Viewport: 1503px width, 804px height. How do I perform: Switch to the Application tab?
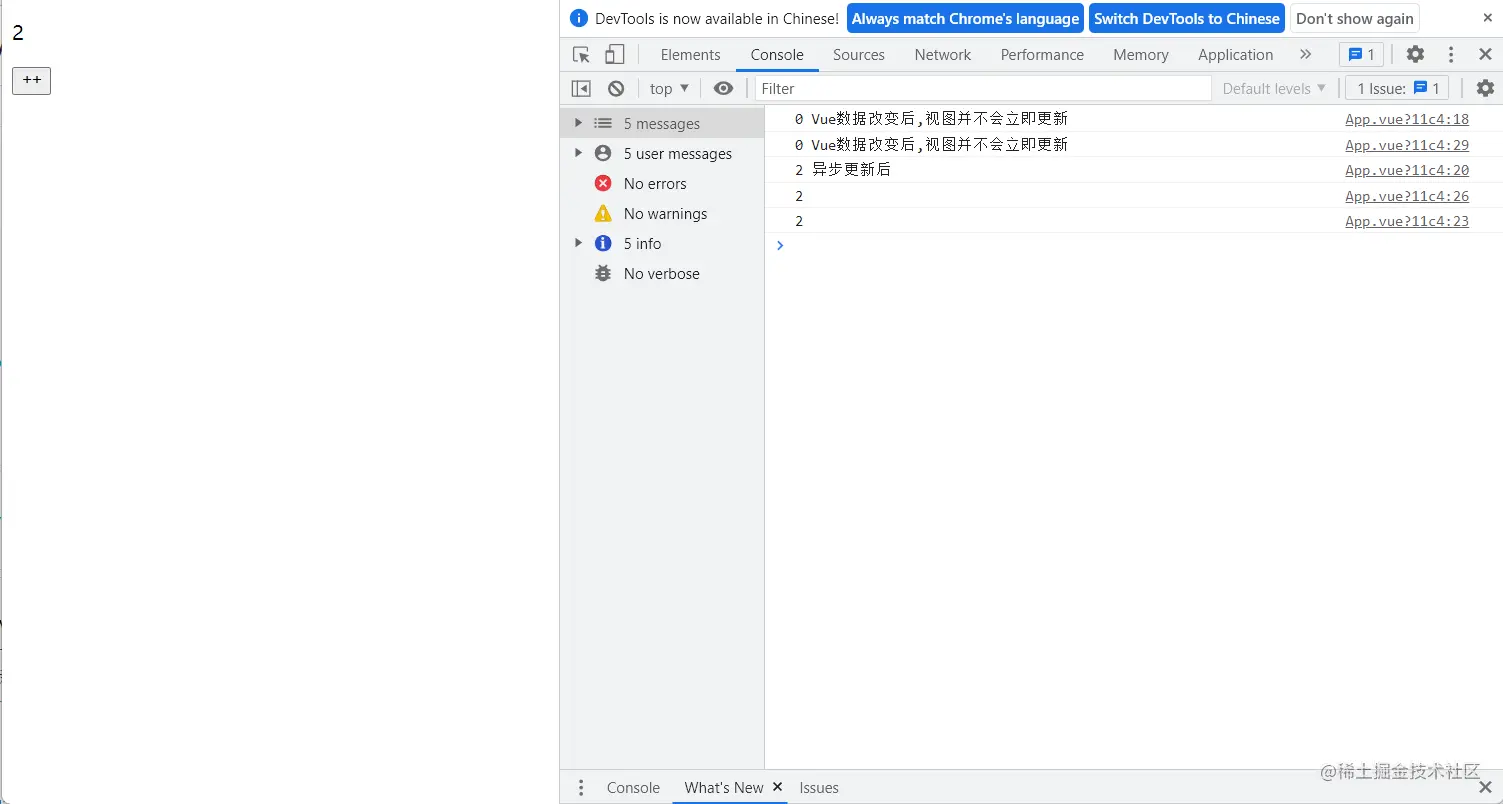[1236, 55]
